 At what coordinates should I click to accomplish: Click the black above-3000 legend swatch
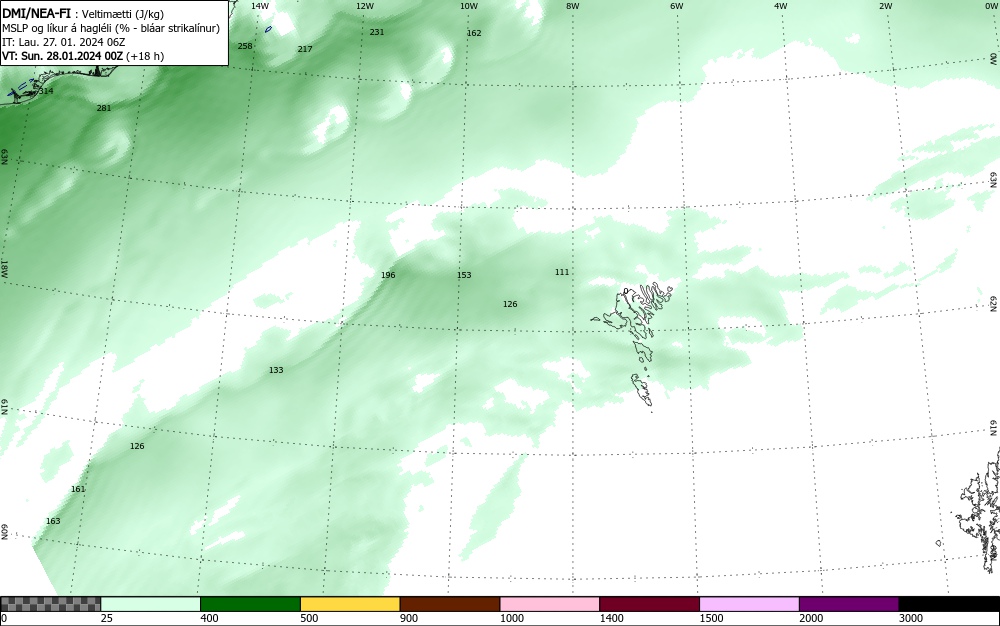coord(949,604)
